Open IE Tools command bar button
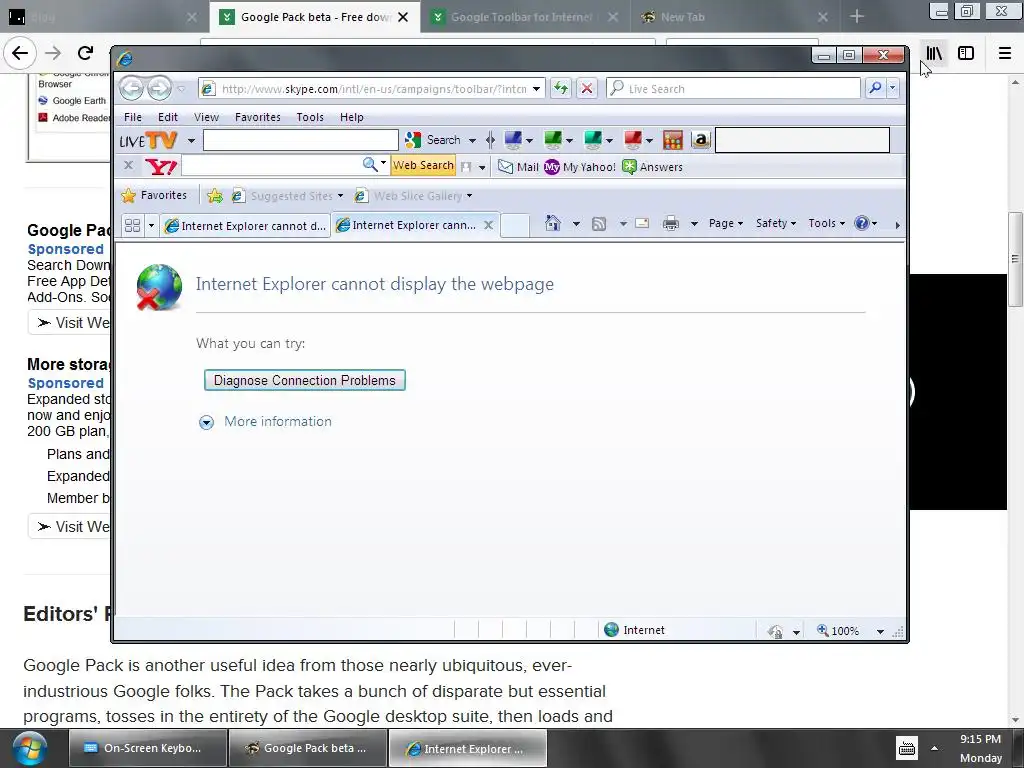This screenshot has height=768, width=1024. click(x=826, y=223)
